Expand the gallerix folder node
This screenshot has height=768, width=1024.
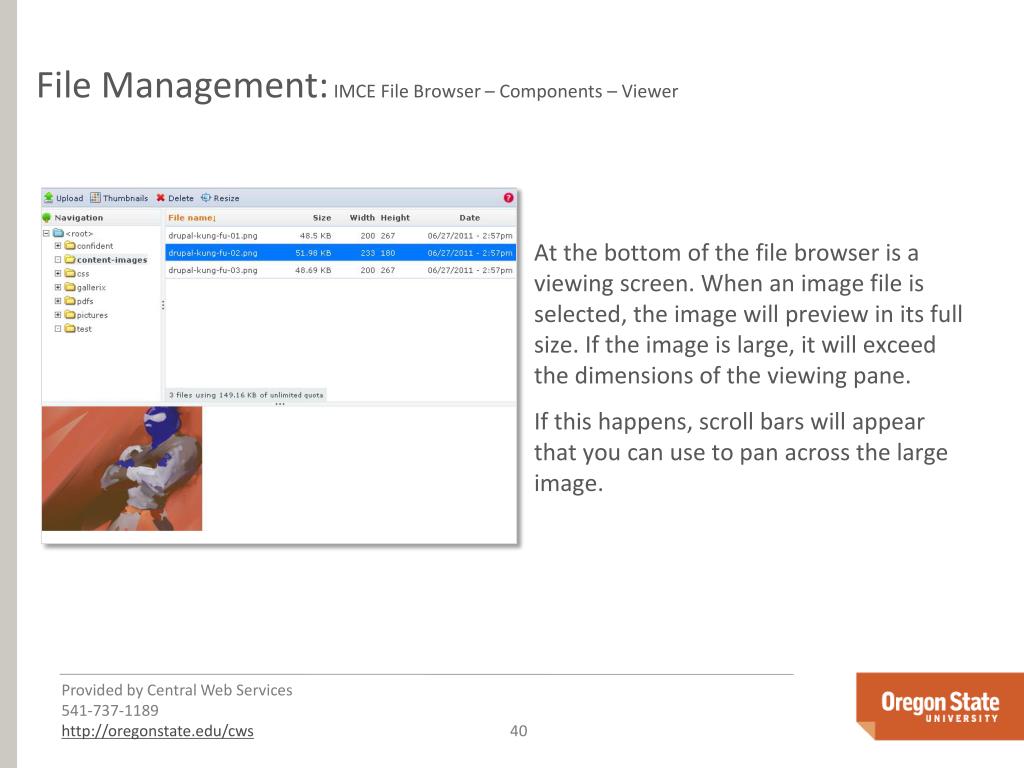pos(57,287)
